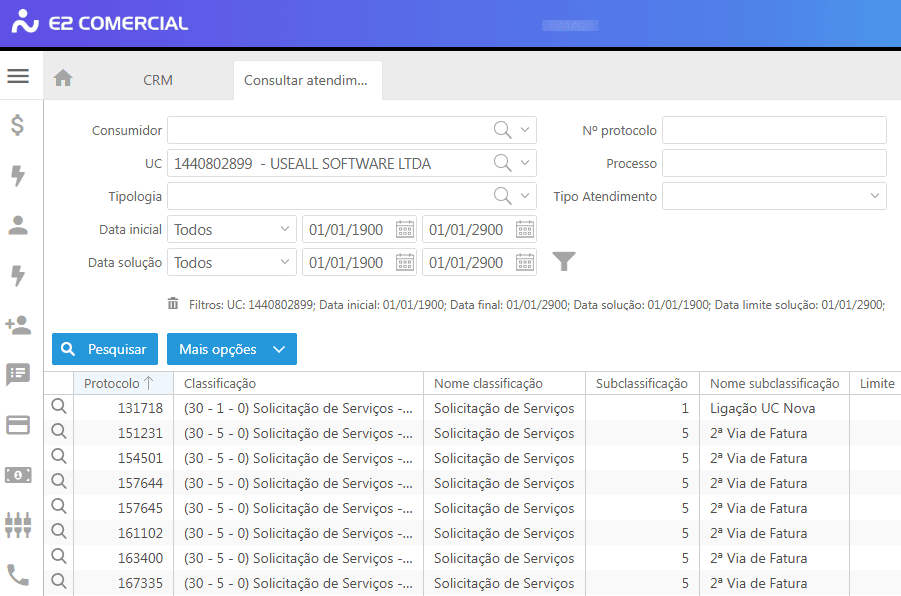Open the phone icon in the sidebar

(18, 574)
